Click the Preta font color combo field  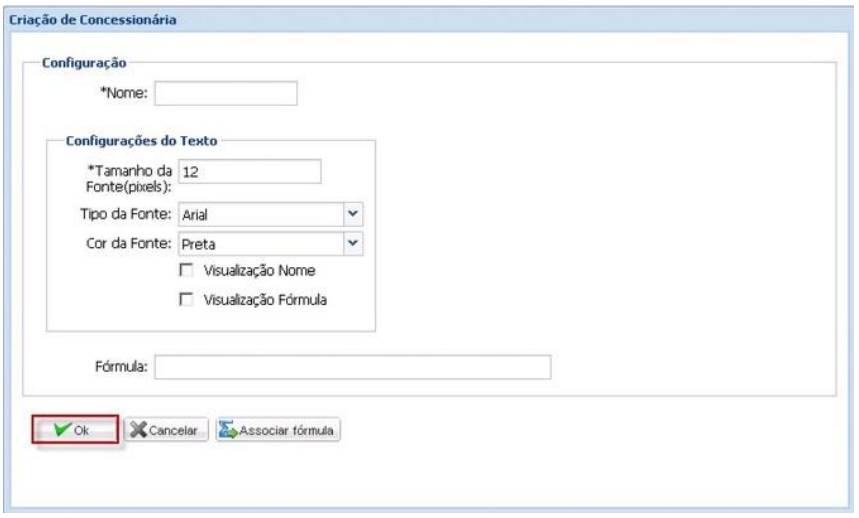click(x=259, y=242)
